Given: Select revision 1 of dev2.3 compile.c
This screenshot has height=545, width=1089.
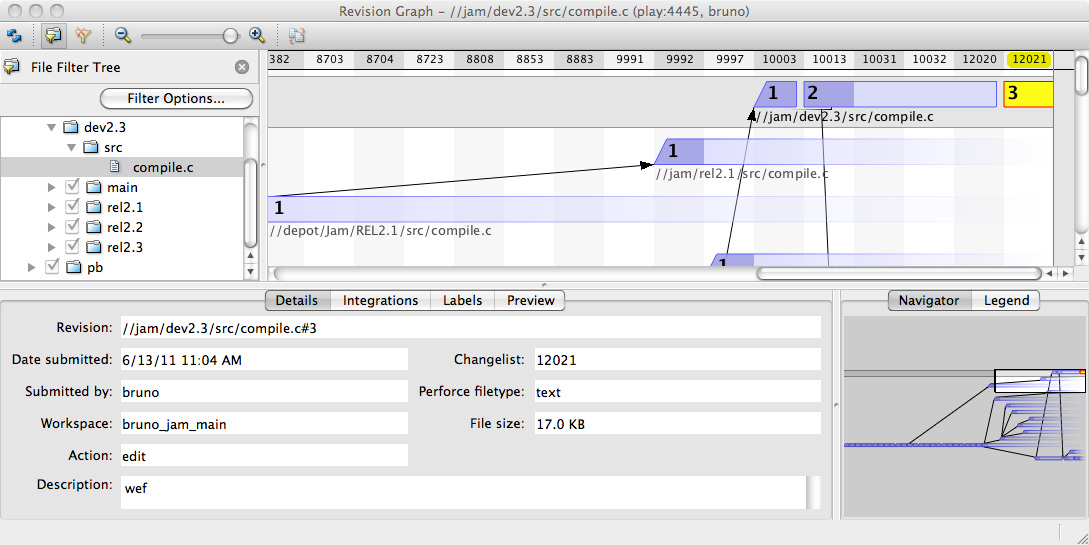Looking at the screenshot, I should point(776,94).
